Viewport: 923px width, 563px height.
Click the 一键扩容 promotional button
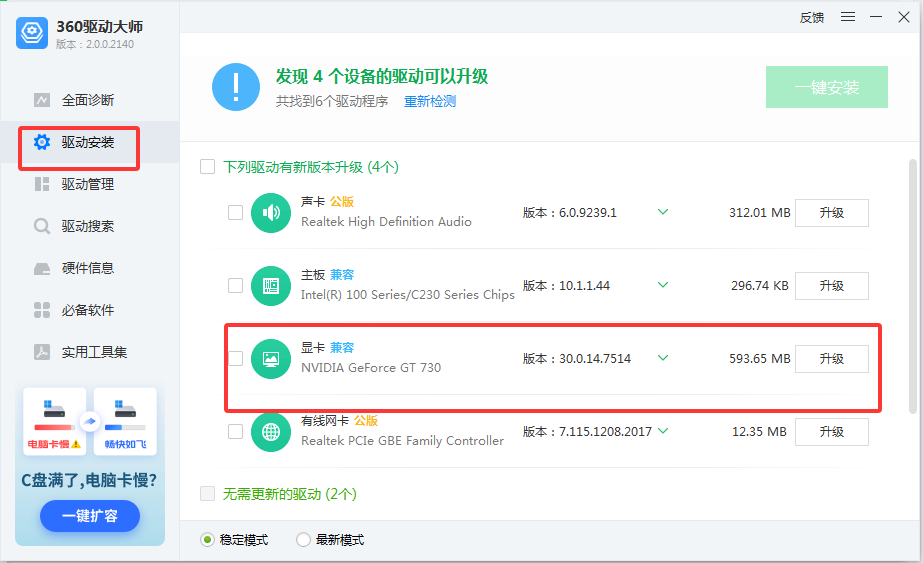coord(90,516)
